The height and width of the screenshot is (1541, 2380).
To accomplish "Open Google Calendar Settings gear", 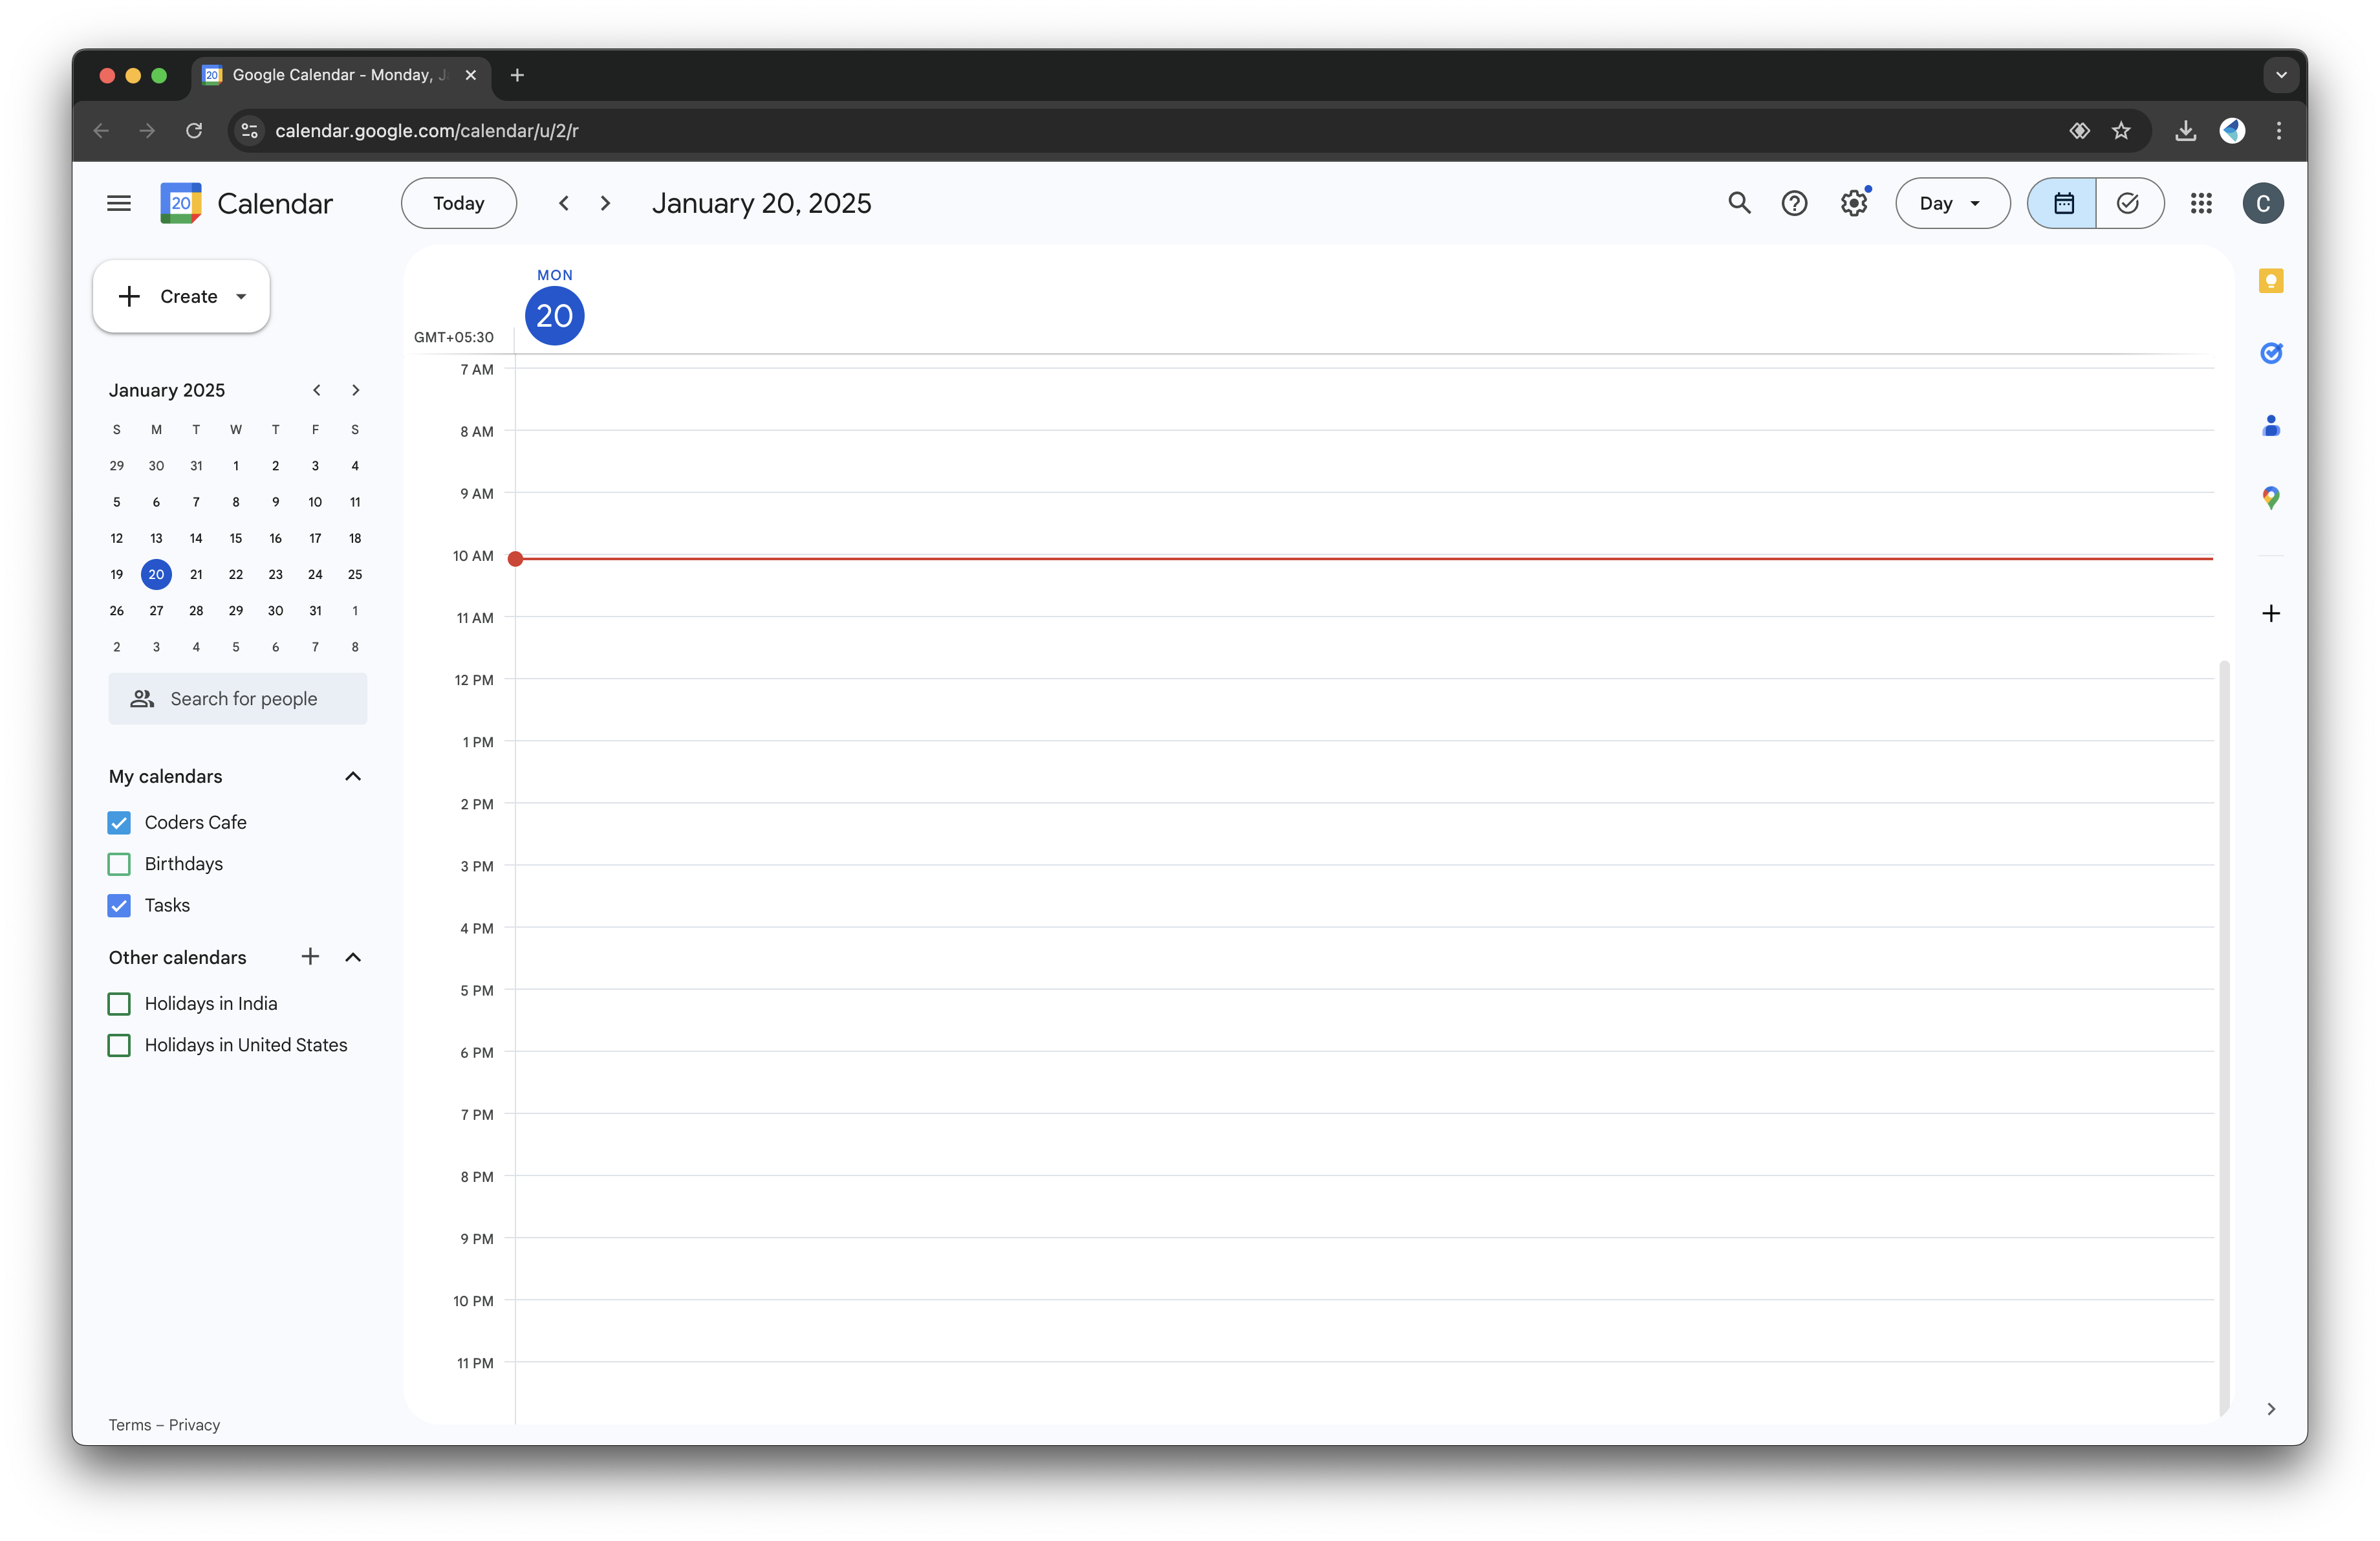I will tap(1854, 203).
